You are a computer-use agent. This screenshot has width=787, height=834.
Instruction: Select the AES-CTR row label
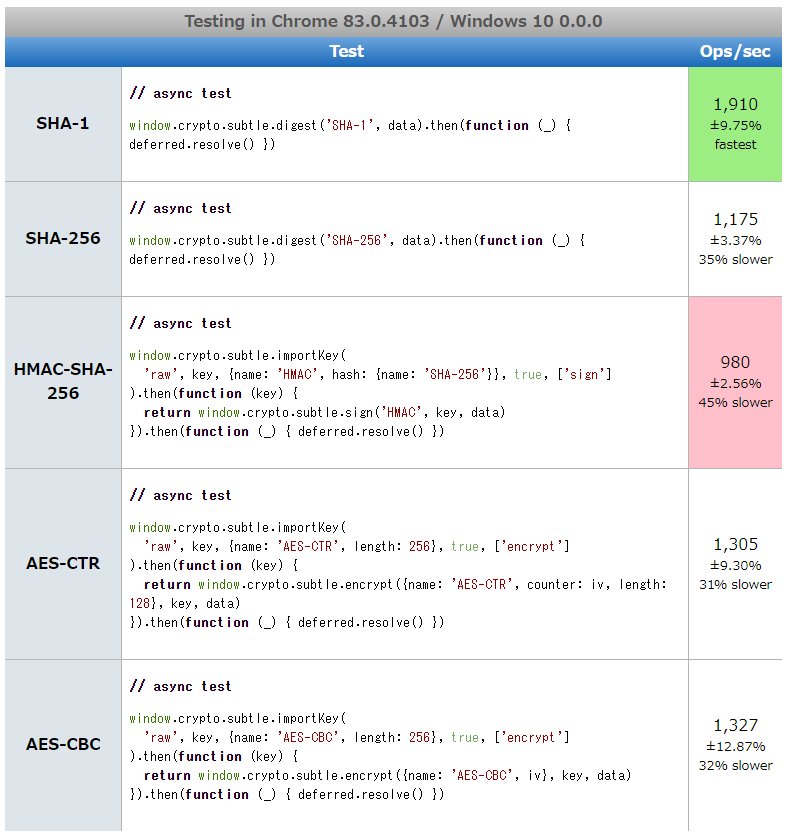[63, 563]
